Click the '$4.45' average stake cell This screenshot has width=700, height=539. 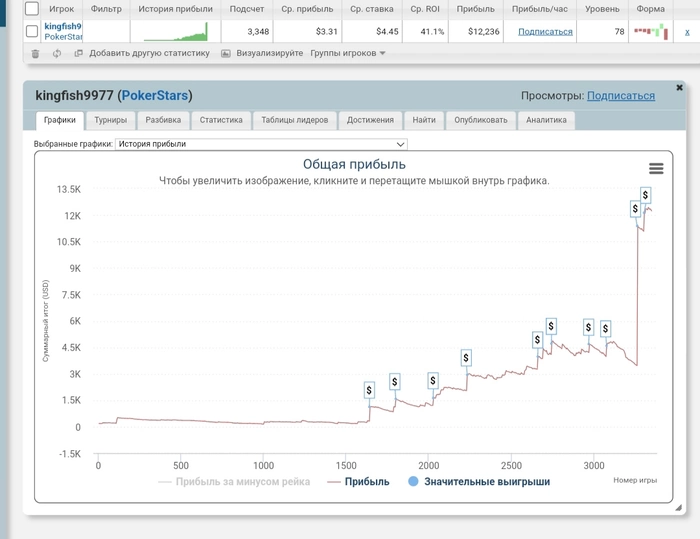tap(387, 32)
